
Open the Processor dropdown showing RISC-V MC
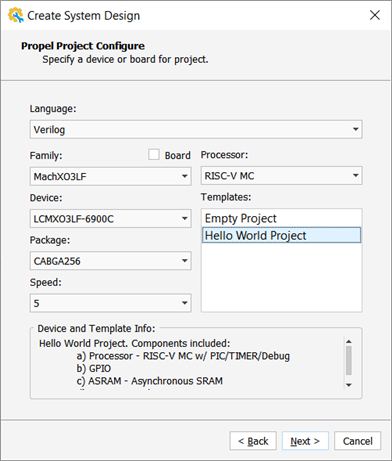(281, 176)
